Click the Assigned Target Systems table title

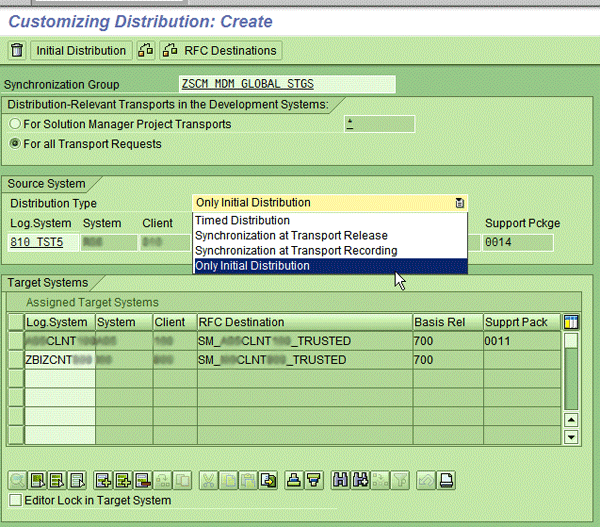92,302
